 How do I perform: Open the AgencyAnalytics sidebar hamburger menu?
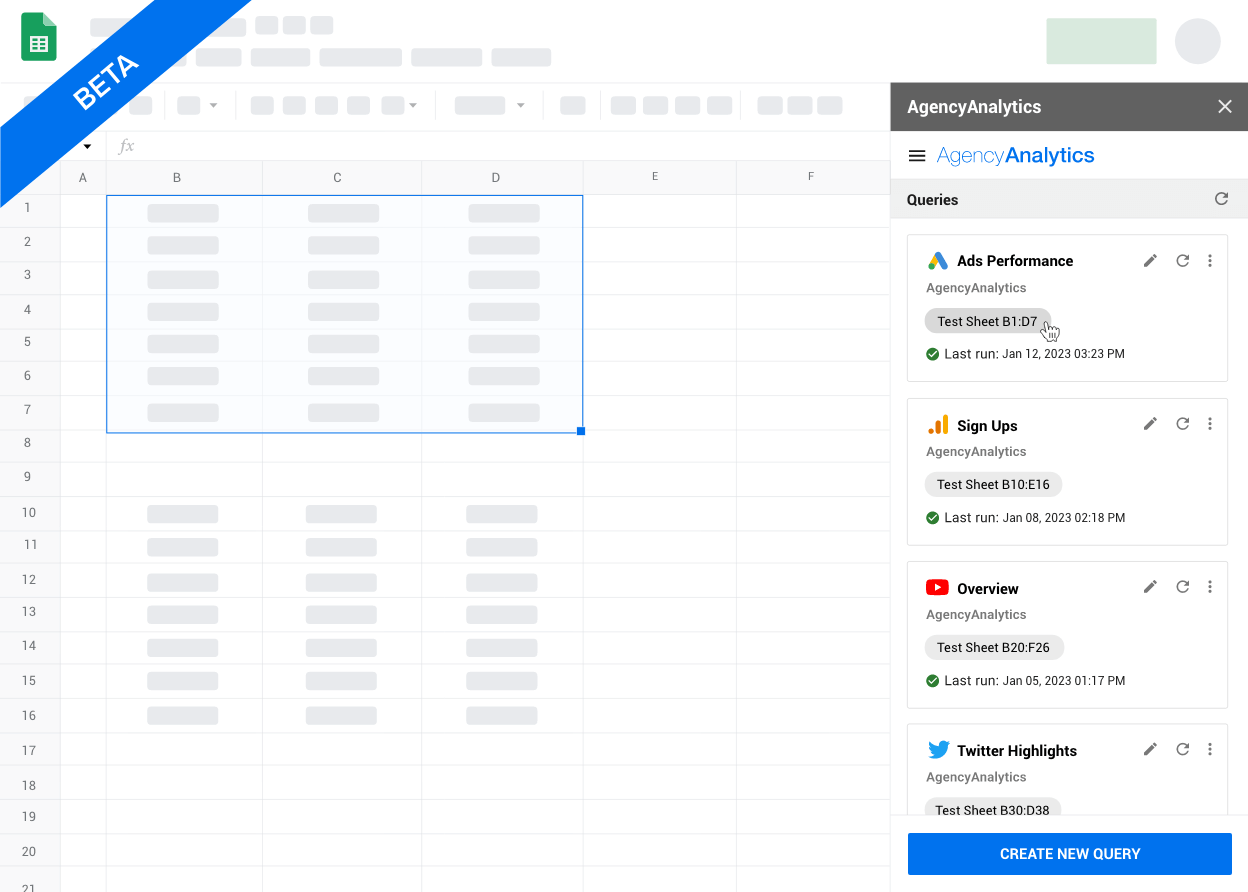tap(916, 156)
